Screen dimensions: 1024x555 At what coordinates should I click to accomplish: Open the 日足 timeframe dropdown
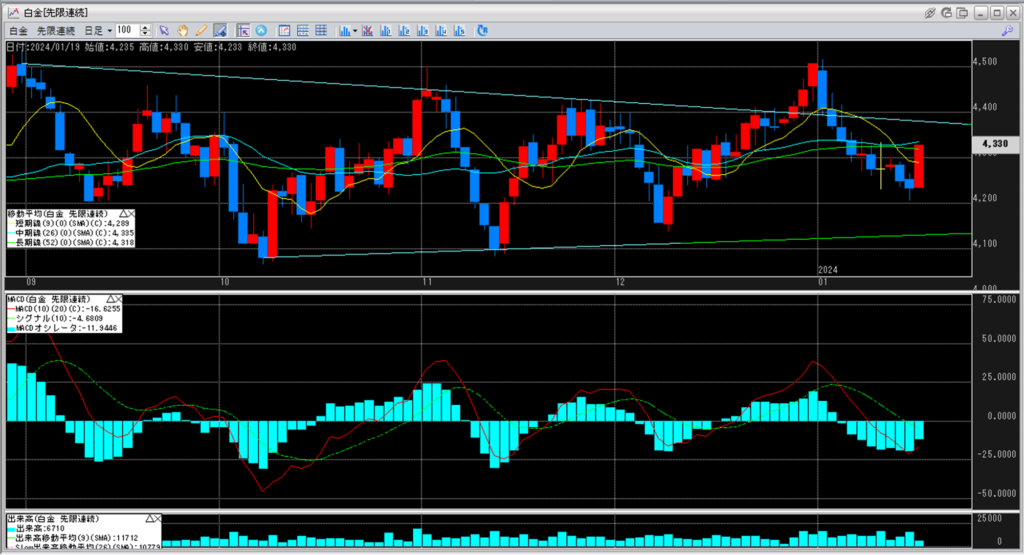tap(98, 31)
